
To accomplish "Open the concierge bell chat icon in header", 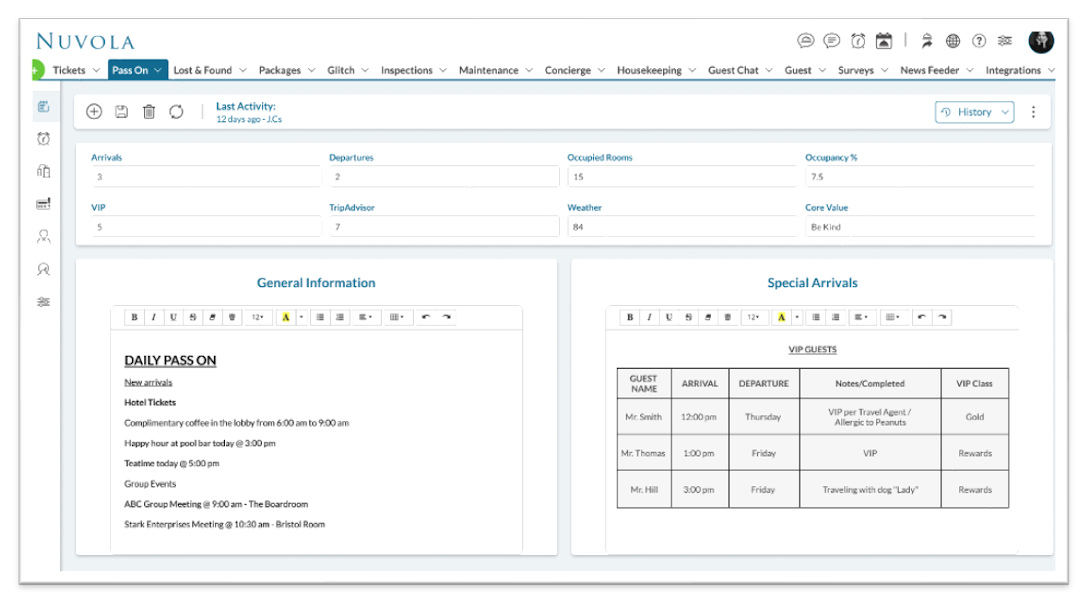I will pos(805,41).
